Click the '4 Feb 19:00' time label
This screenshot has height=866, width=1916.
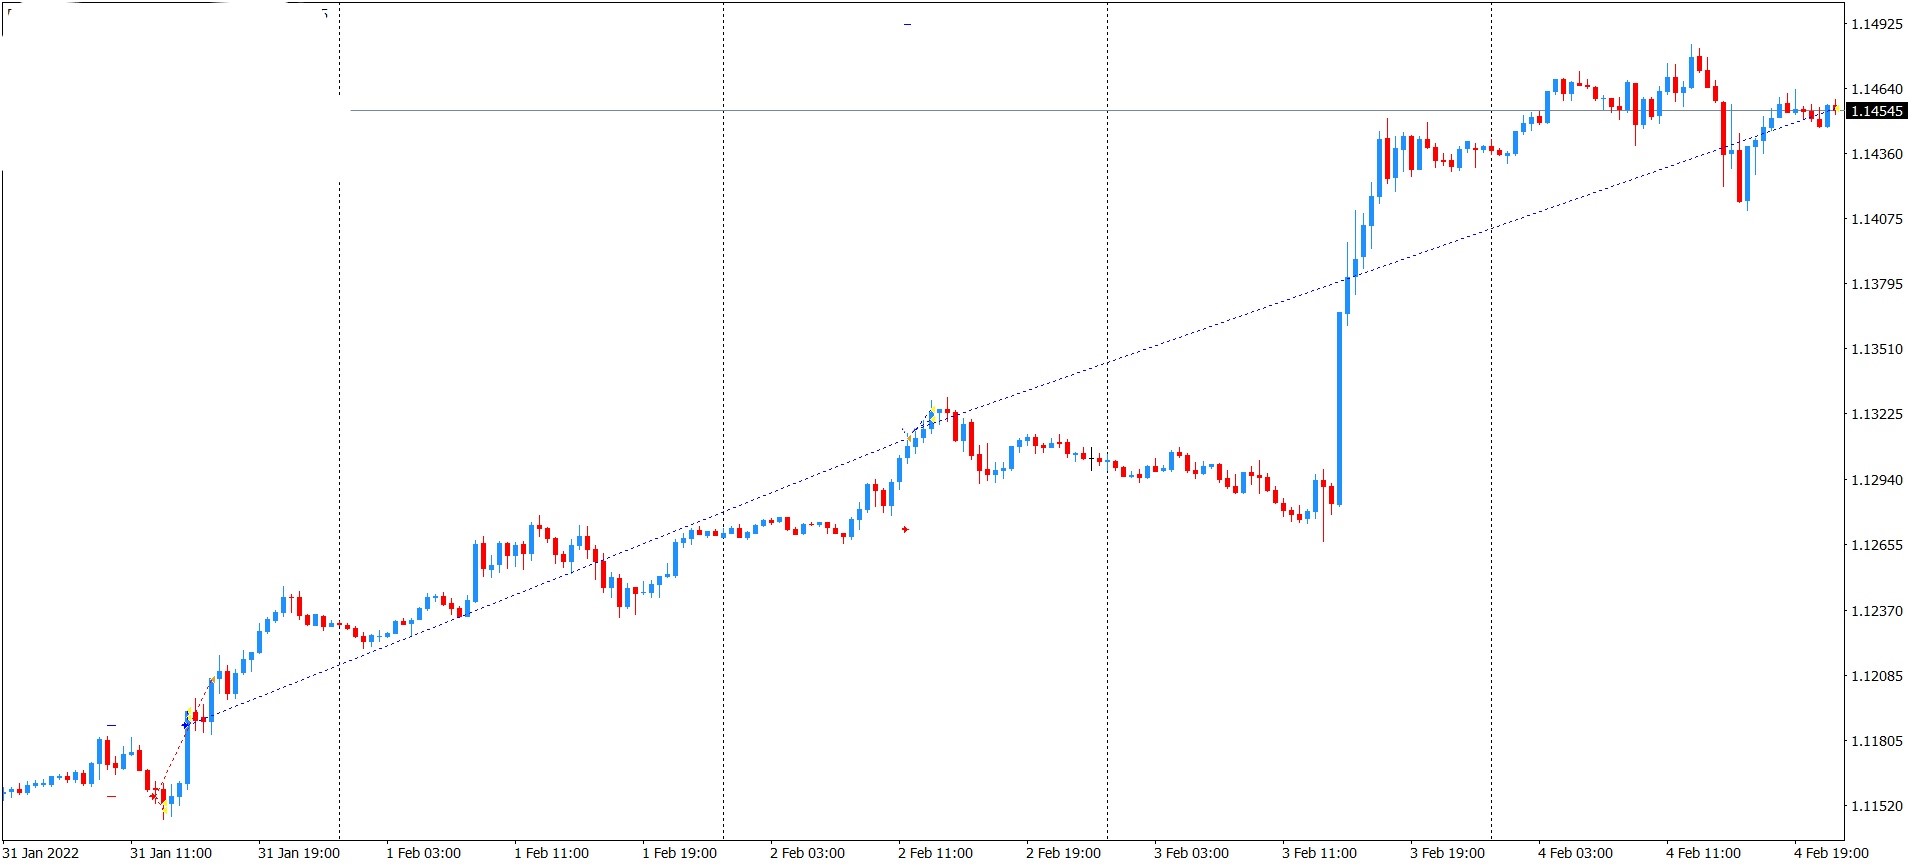1831,853
